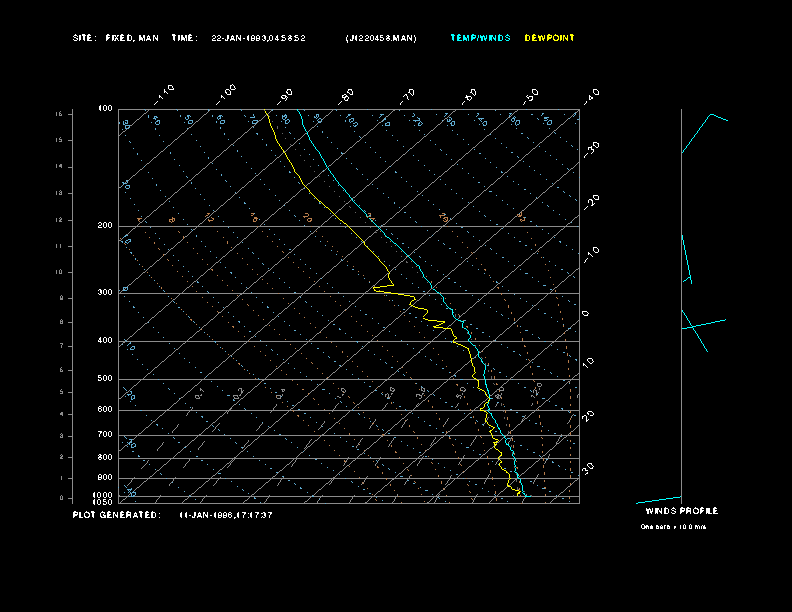Click the cyan TEMP/WINDS legend label
The height and width of the screenshot is (612, 792).
[480, 38]
